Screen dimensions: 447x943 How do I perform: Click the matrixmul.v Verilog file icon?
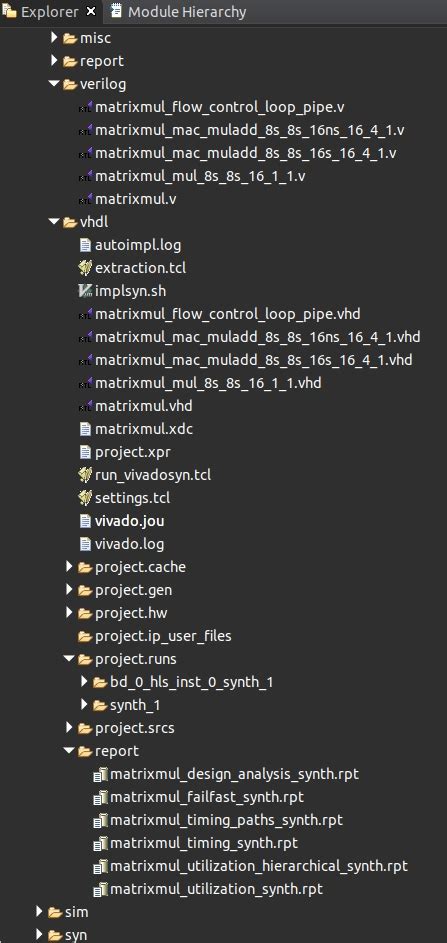coord(85,199)
